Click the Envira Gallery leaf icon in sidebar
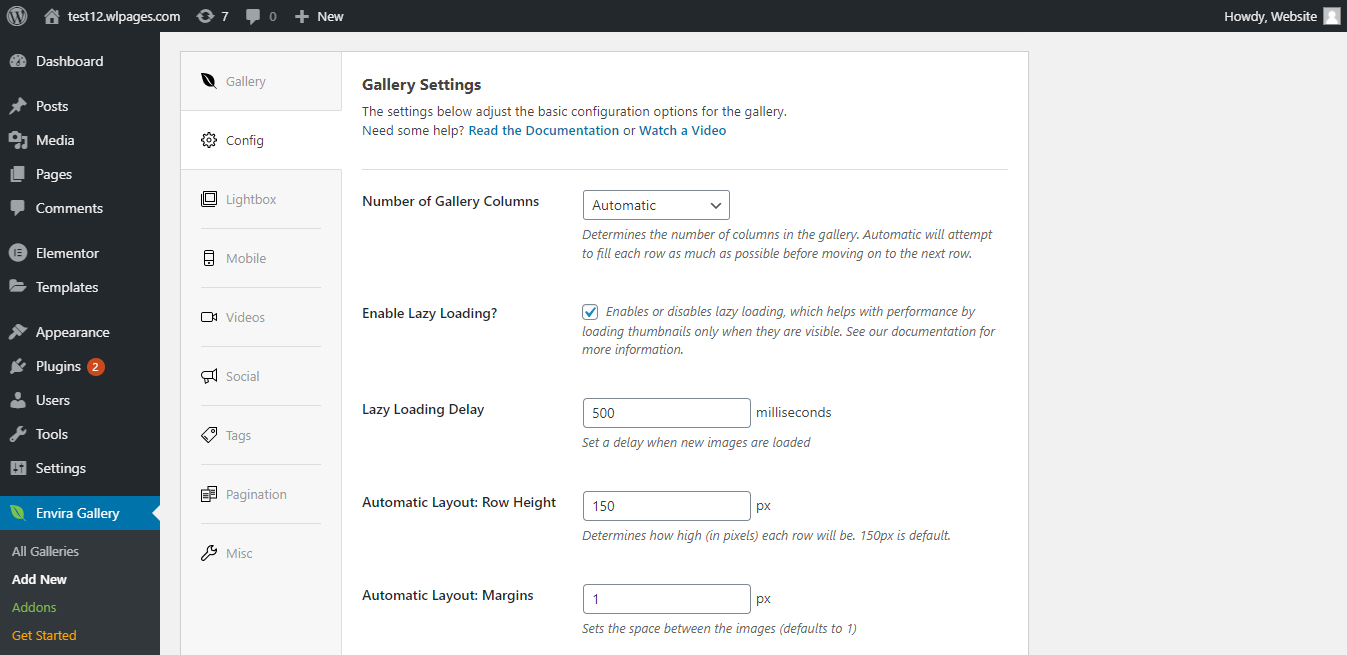Viewport: 1347px width, 655px height. (x=18, y=513)
